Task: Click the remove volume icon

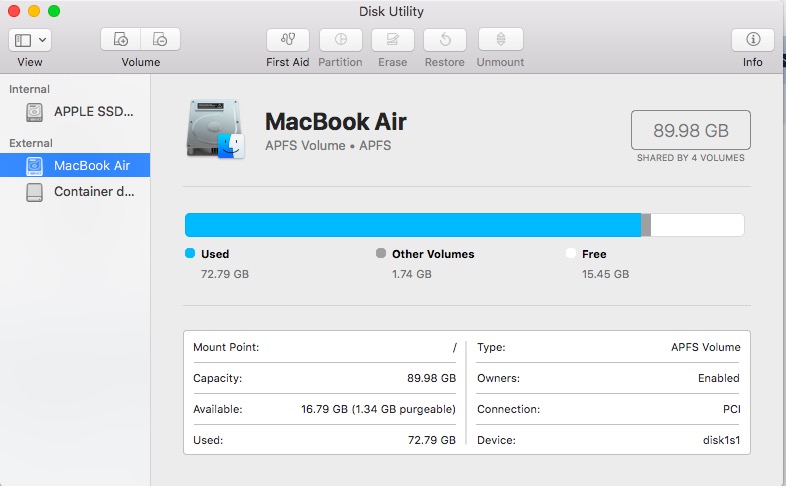Action: [x=160, y=39]
